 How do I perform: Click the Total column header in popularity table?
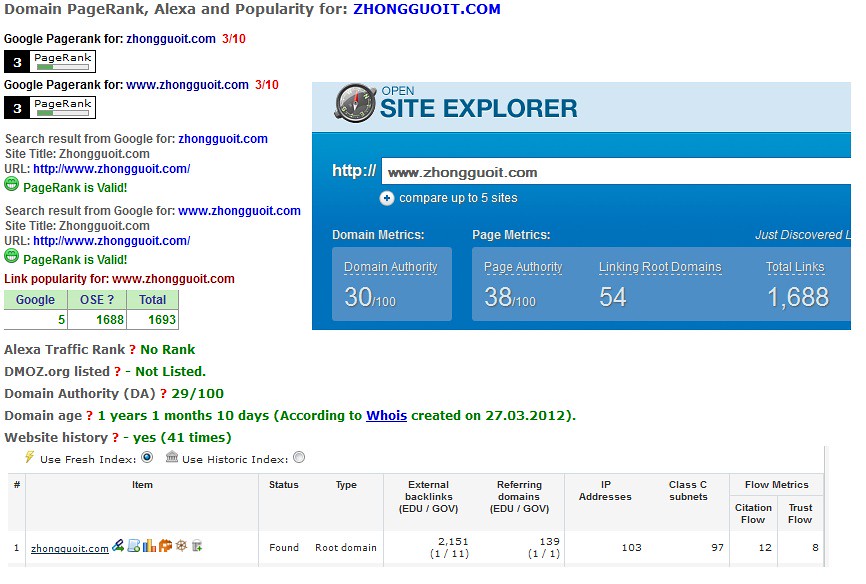coord(152,299)
